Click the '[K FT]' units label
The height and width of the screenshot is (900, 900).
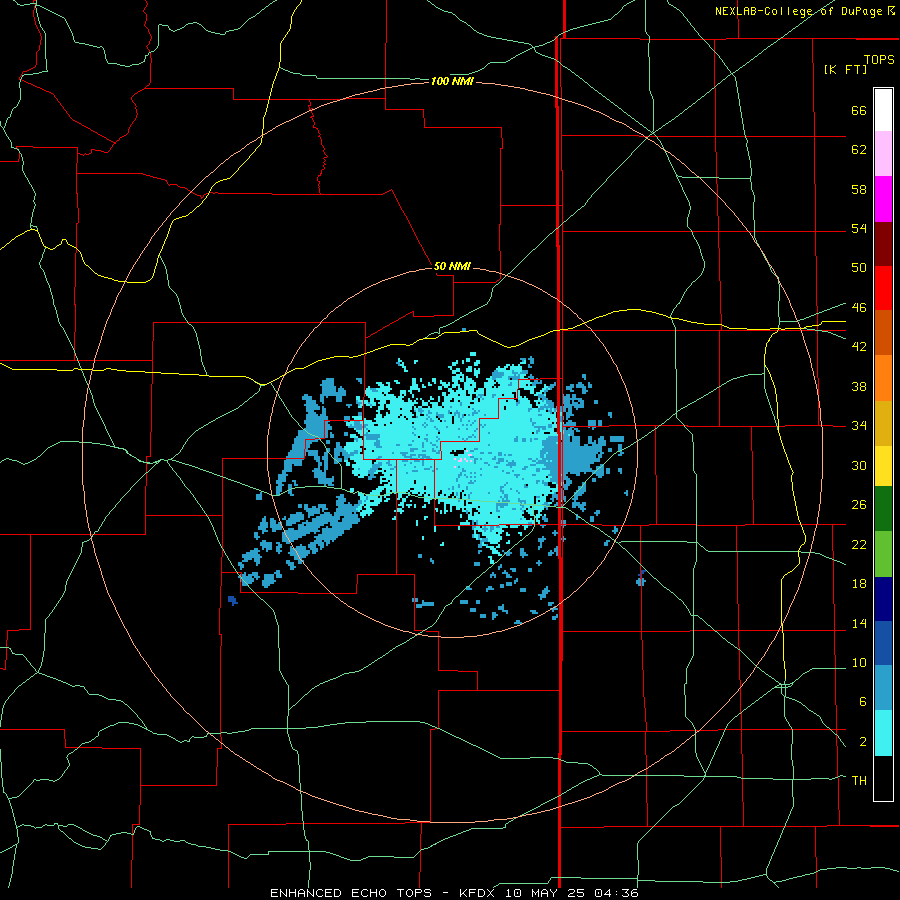845,69
